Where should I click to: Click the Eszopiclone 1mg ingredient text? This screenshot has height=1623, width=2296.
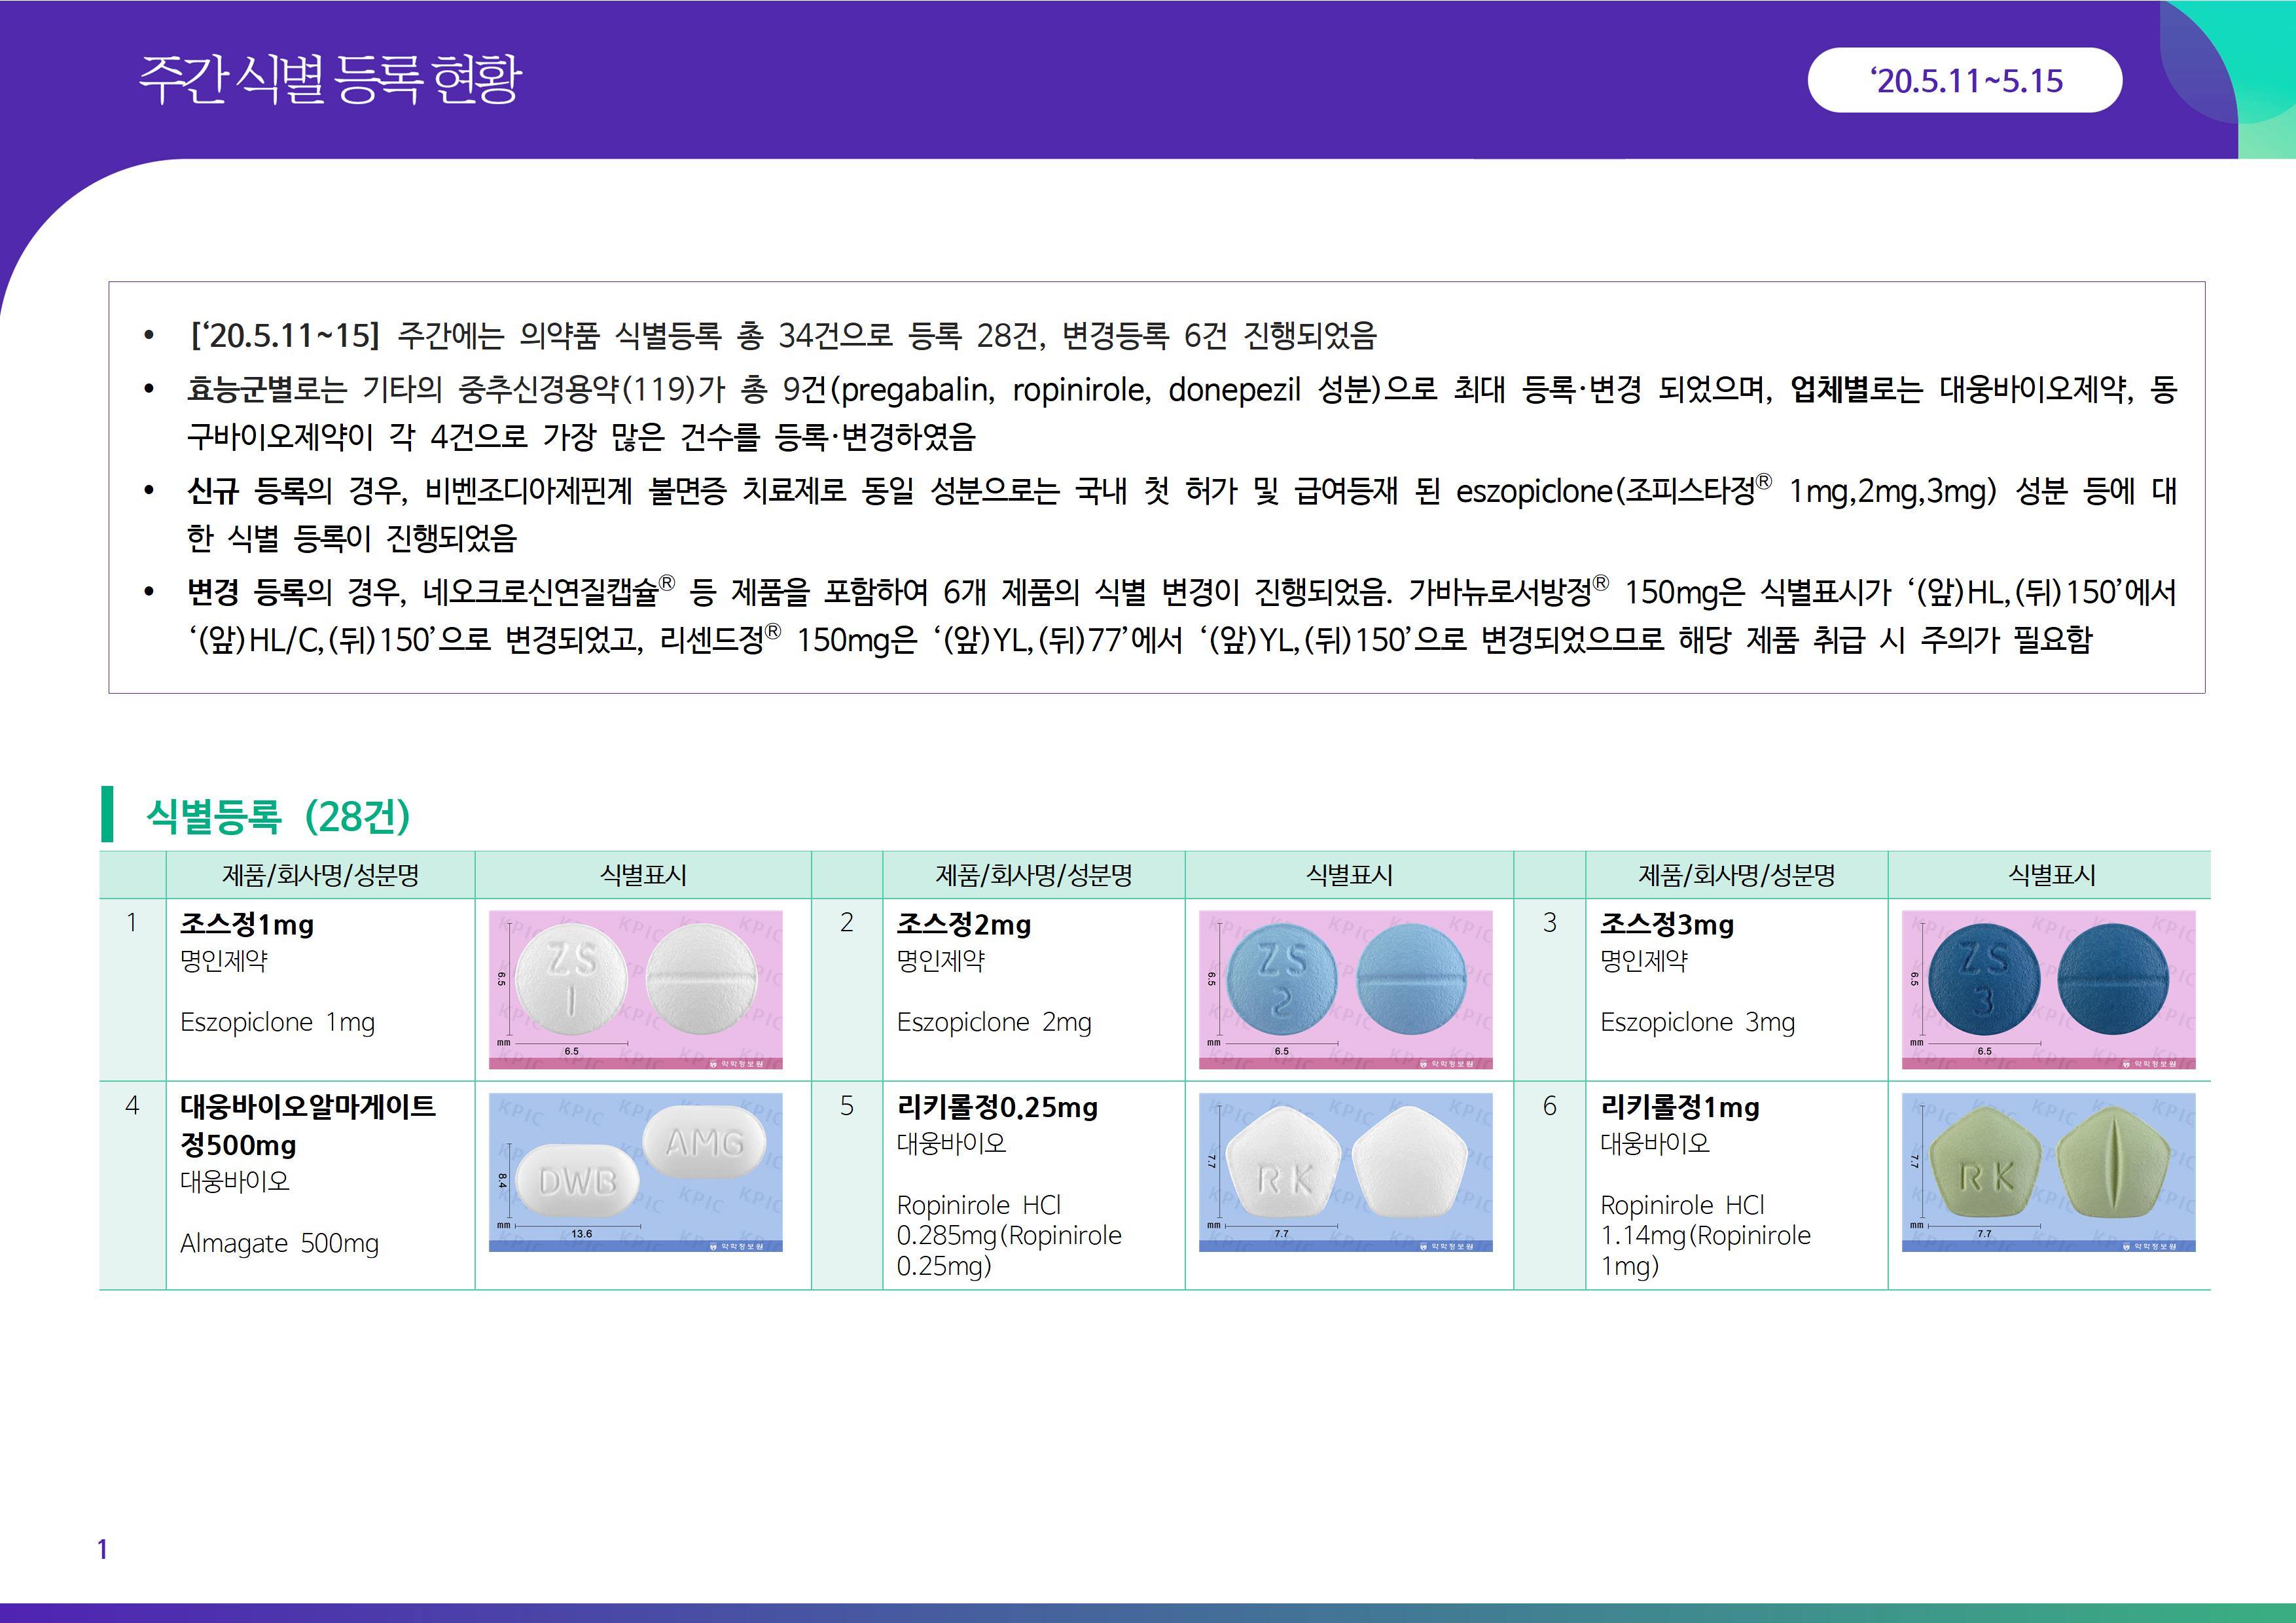coord(277,1022)
